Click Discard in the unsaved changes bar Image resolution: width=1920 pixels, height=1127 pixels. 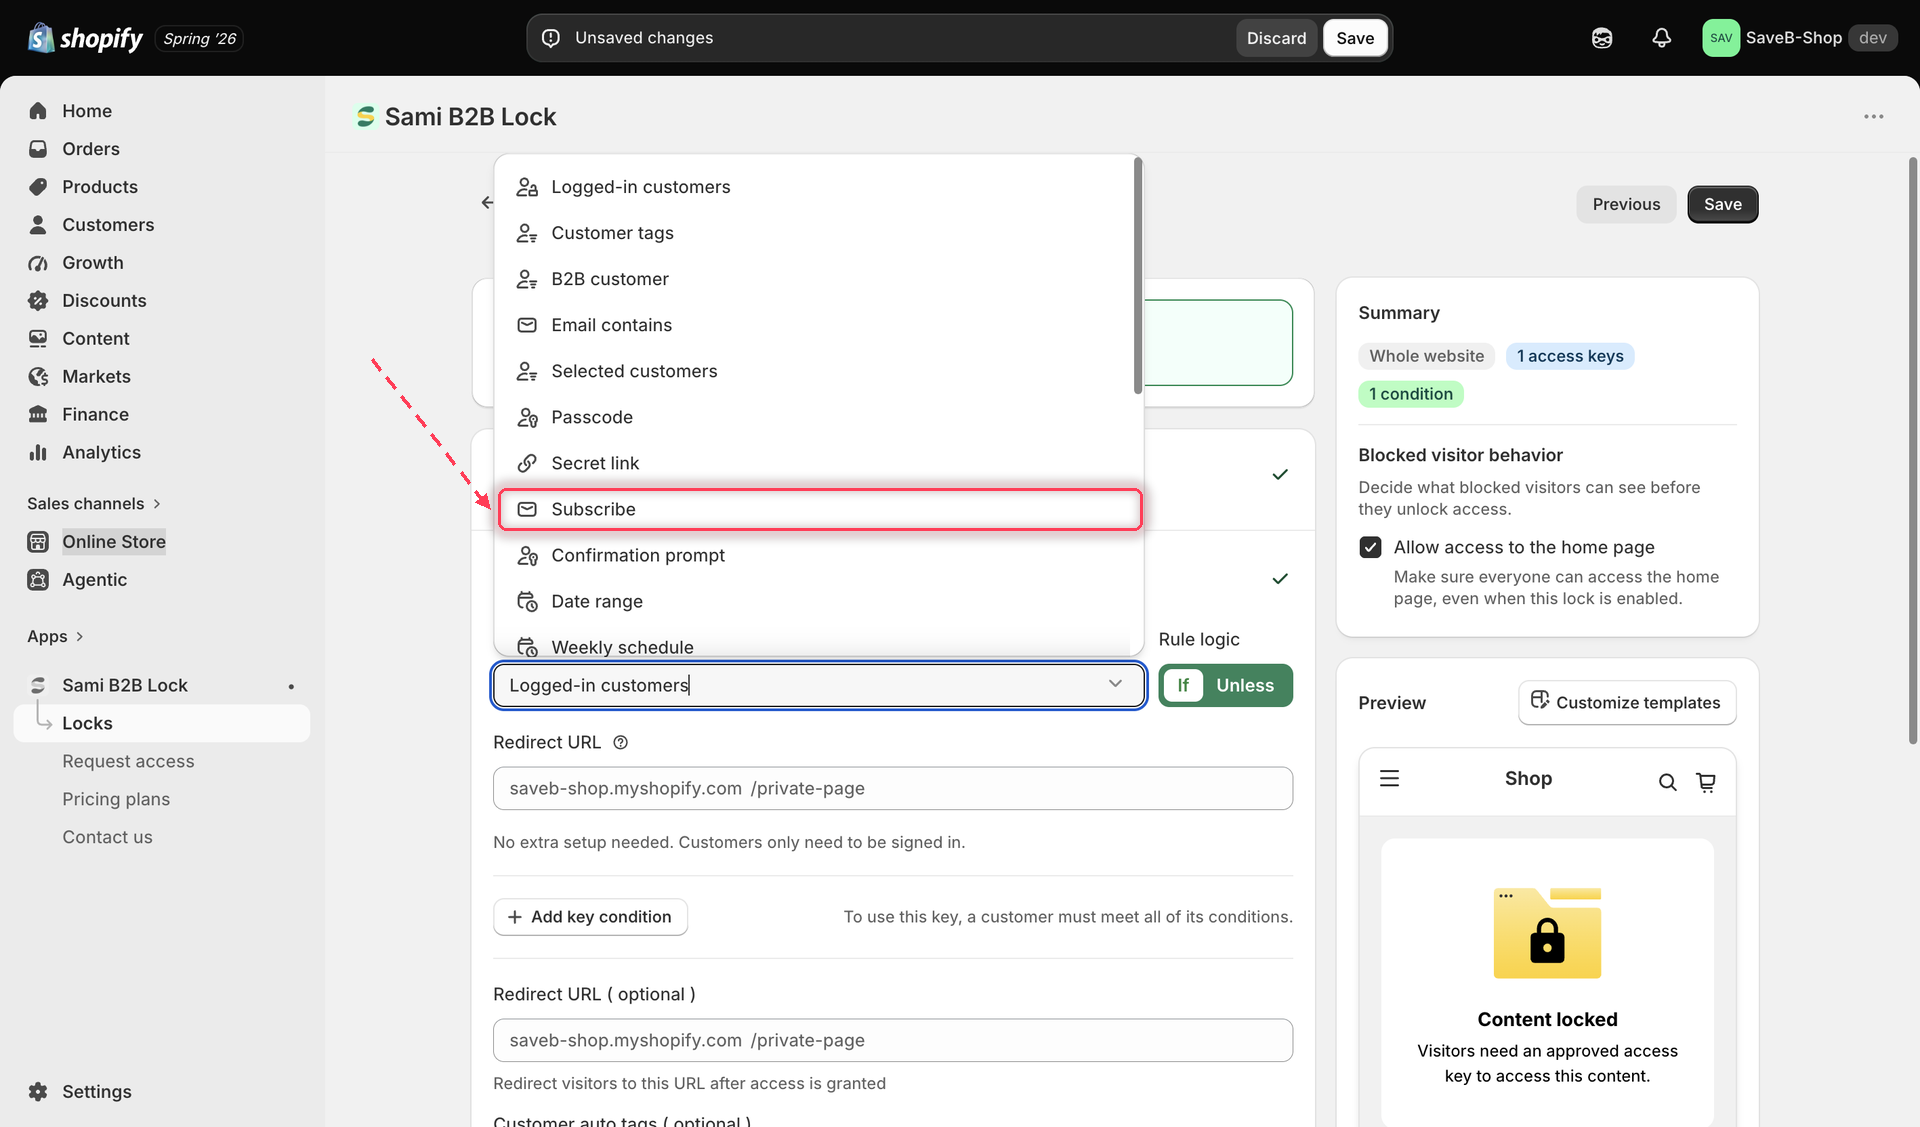pyautogui.click(x=1276, y=38)
